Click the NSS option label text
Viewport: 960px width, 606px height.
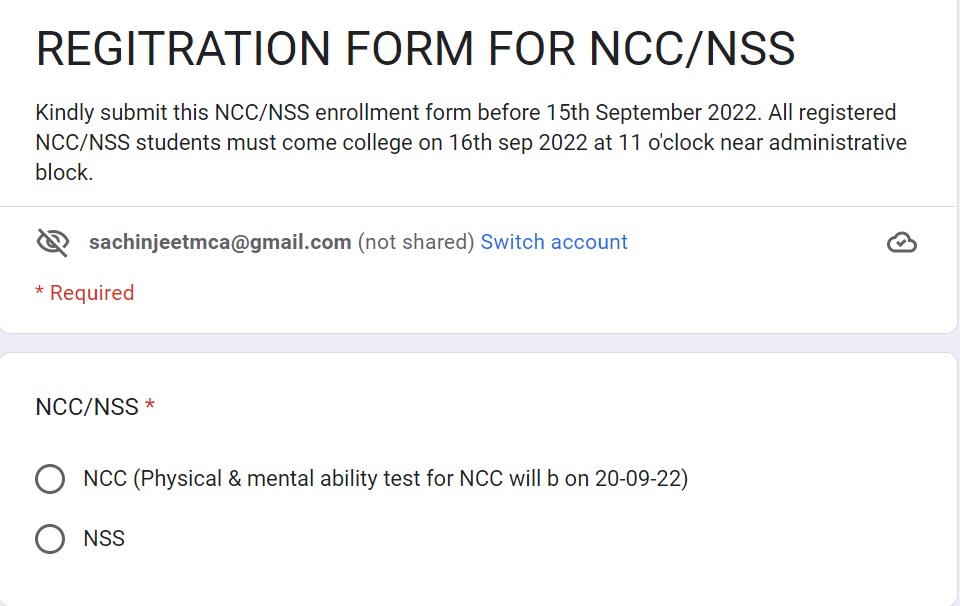pos(104,539)
